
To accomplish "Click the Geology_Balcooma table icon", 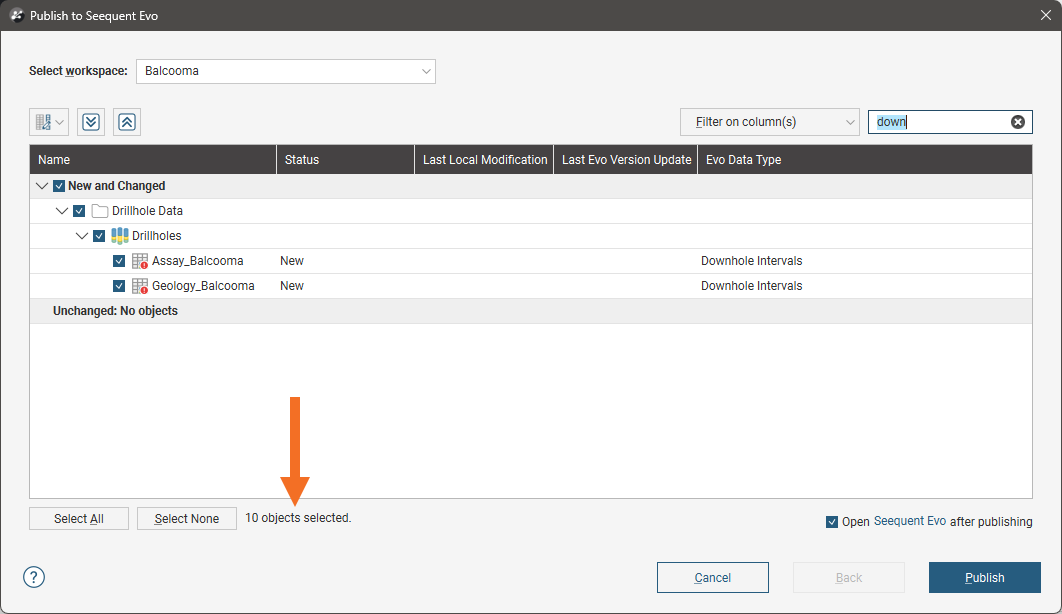I will pos(140,286).
